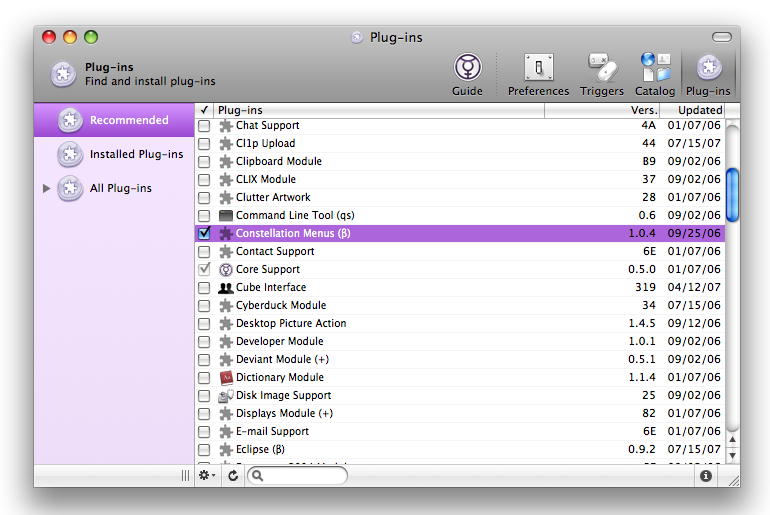Click the sidebar resize grip icon
Screen dimensions: 770x515
coord(185,475)
